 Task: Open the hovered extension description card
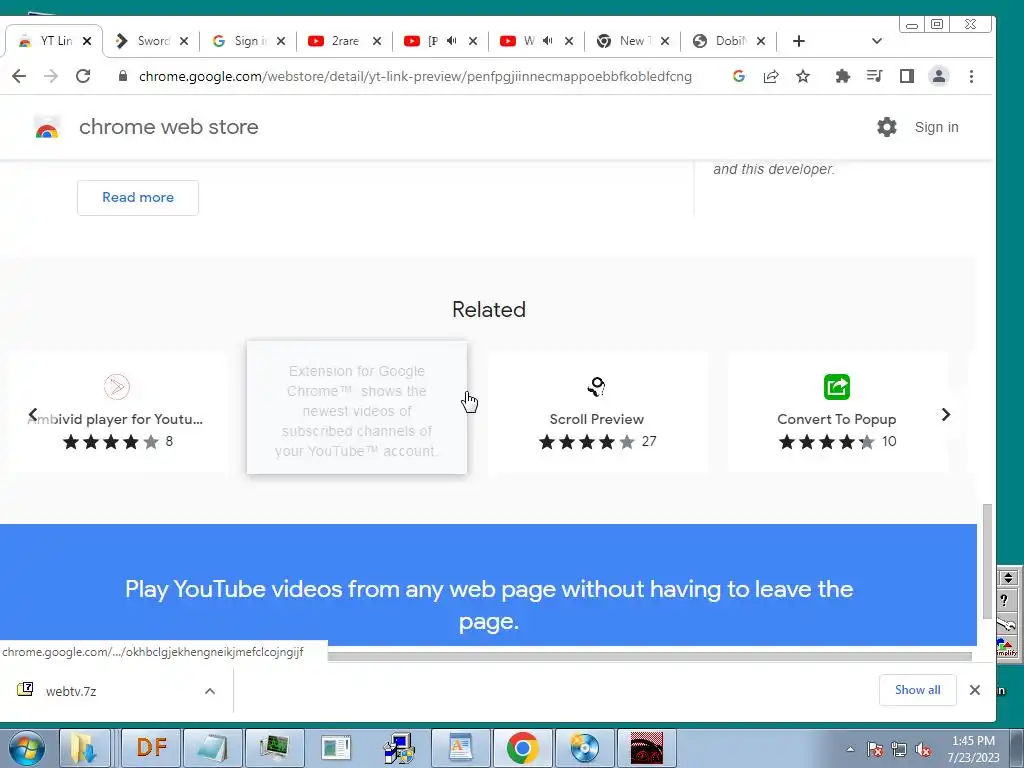[x=357, y=408]
